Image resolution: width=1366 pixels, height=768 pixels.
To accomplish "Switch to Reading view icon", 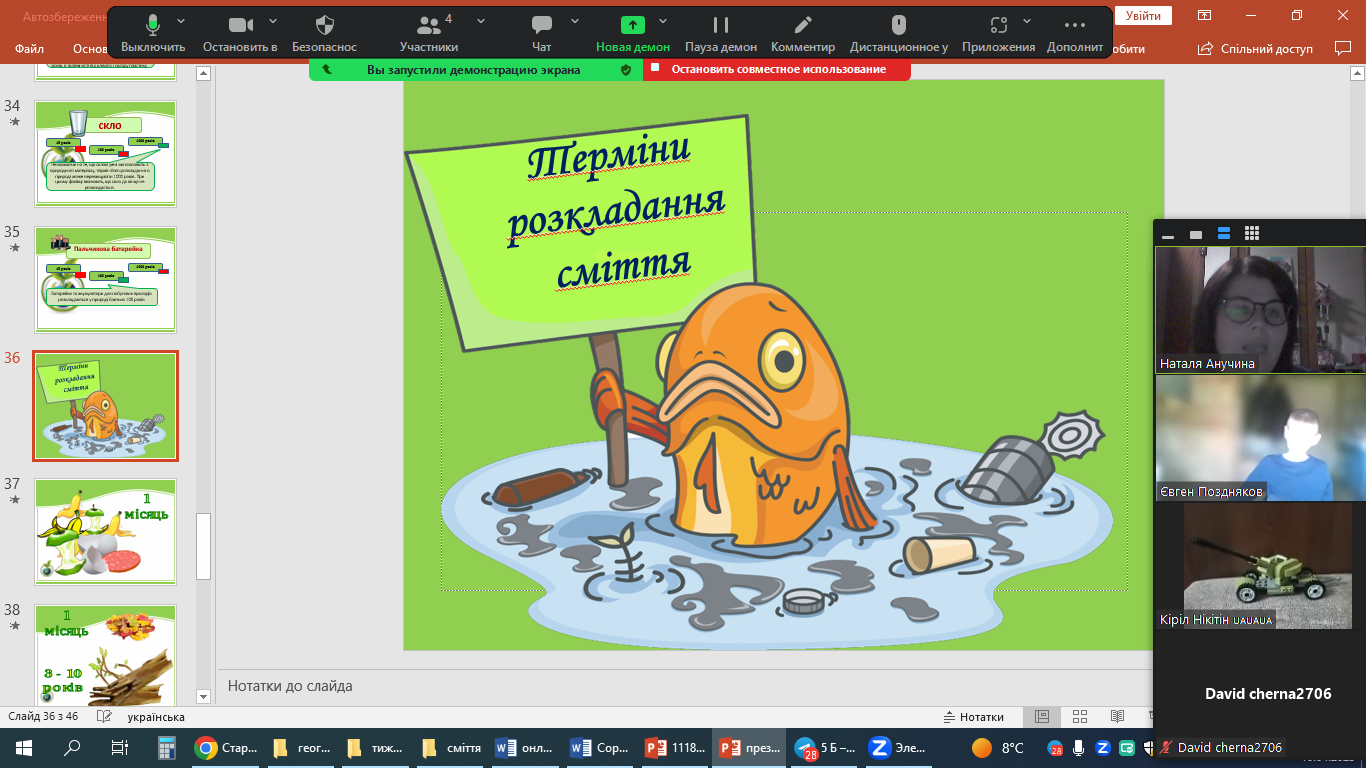I will pyautogui.click(x=1118, y=717).
